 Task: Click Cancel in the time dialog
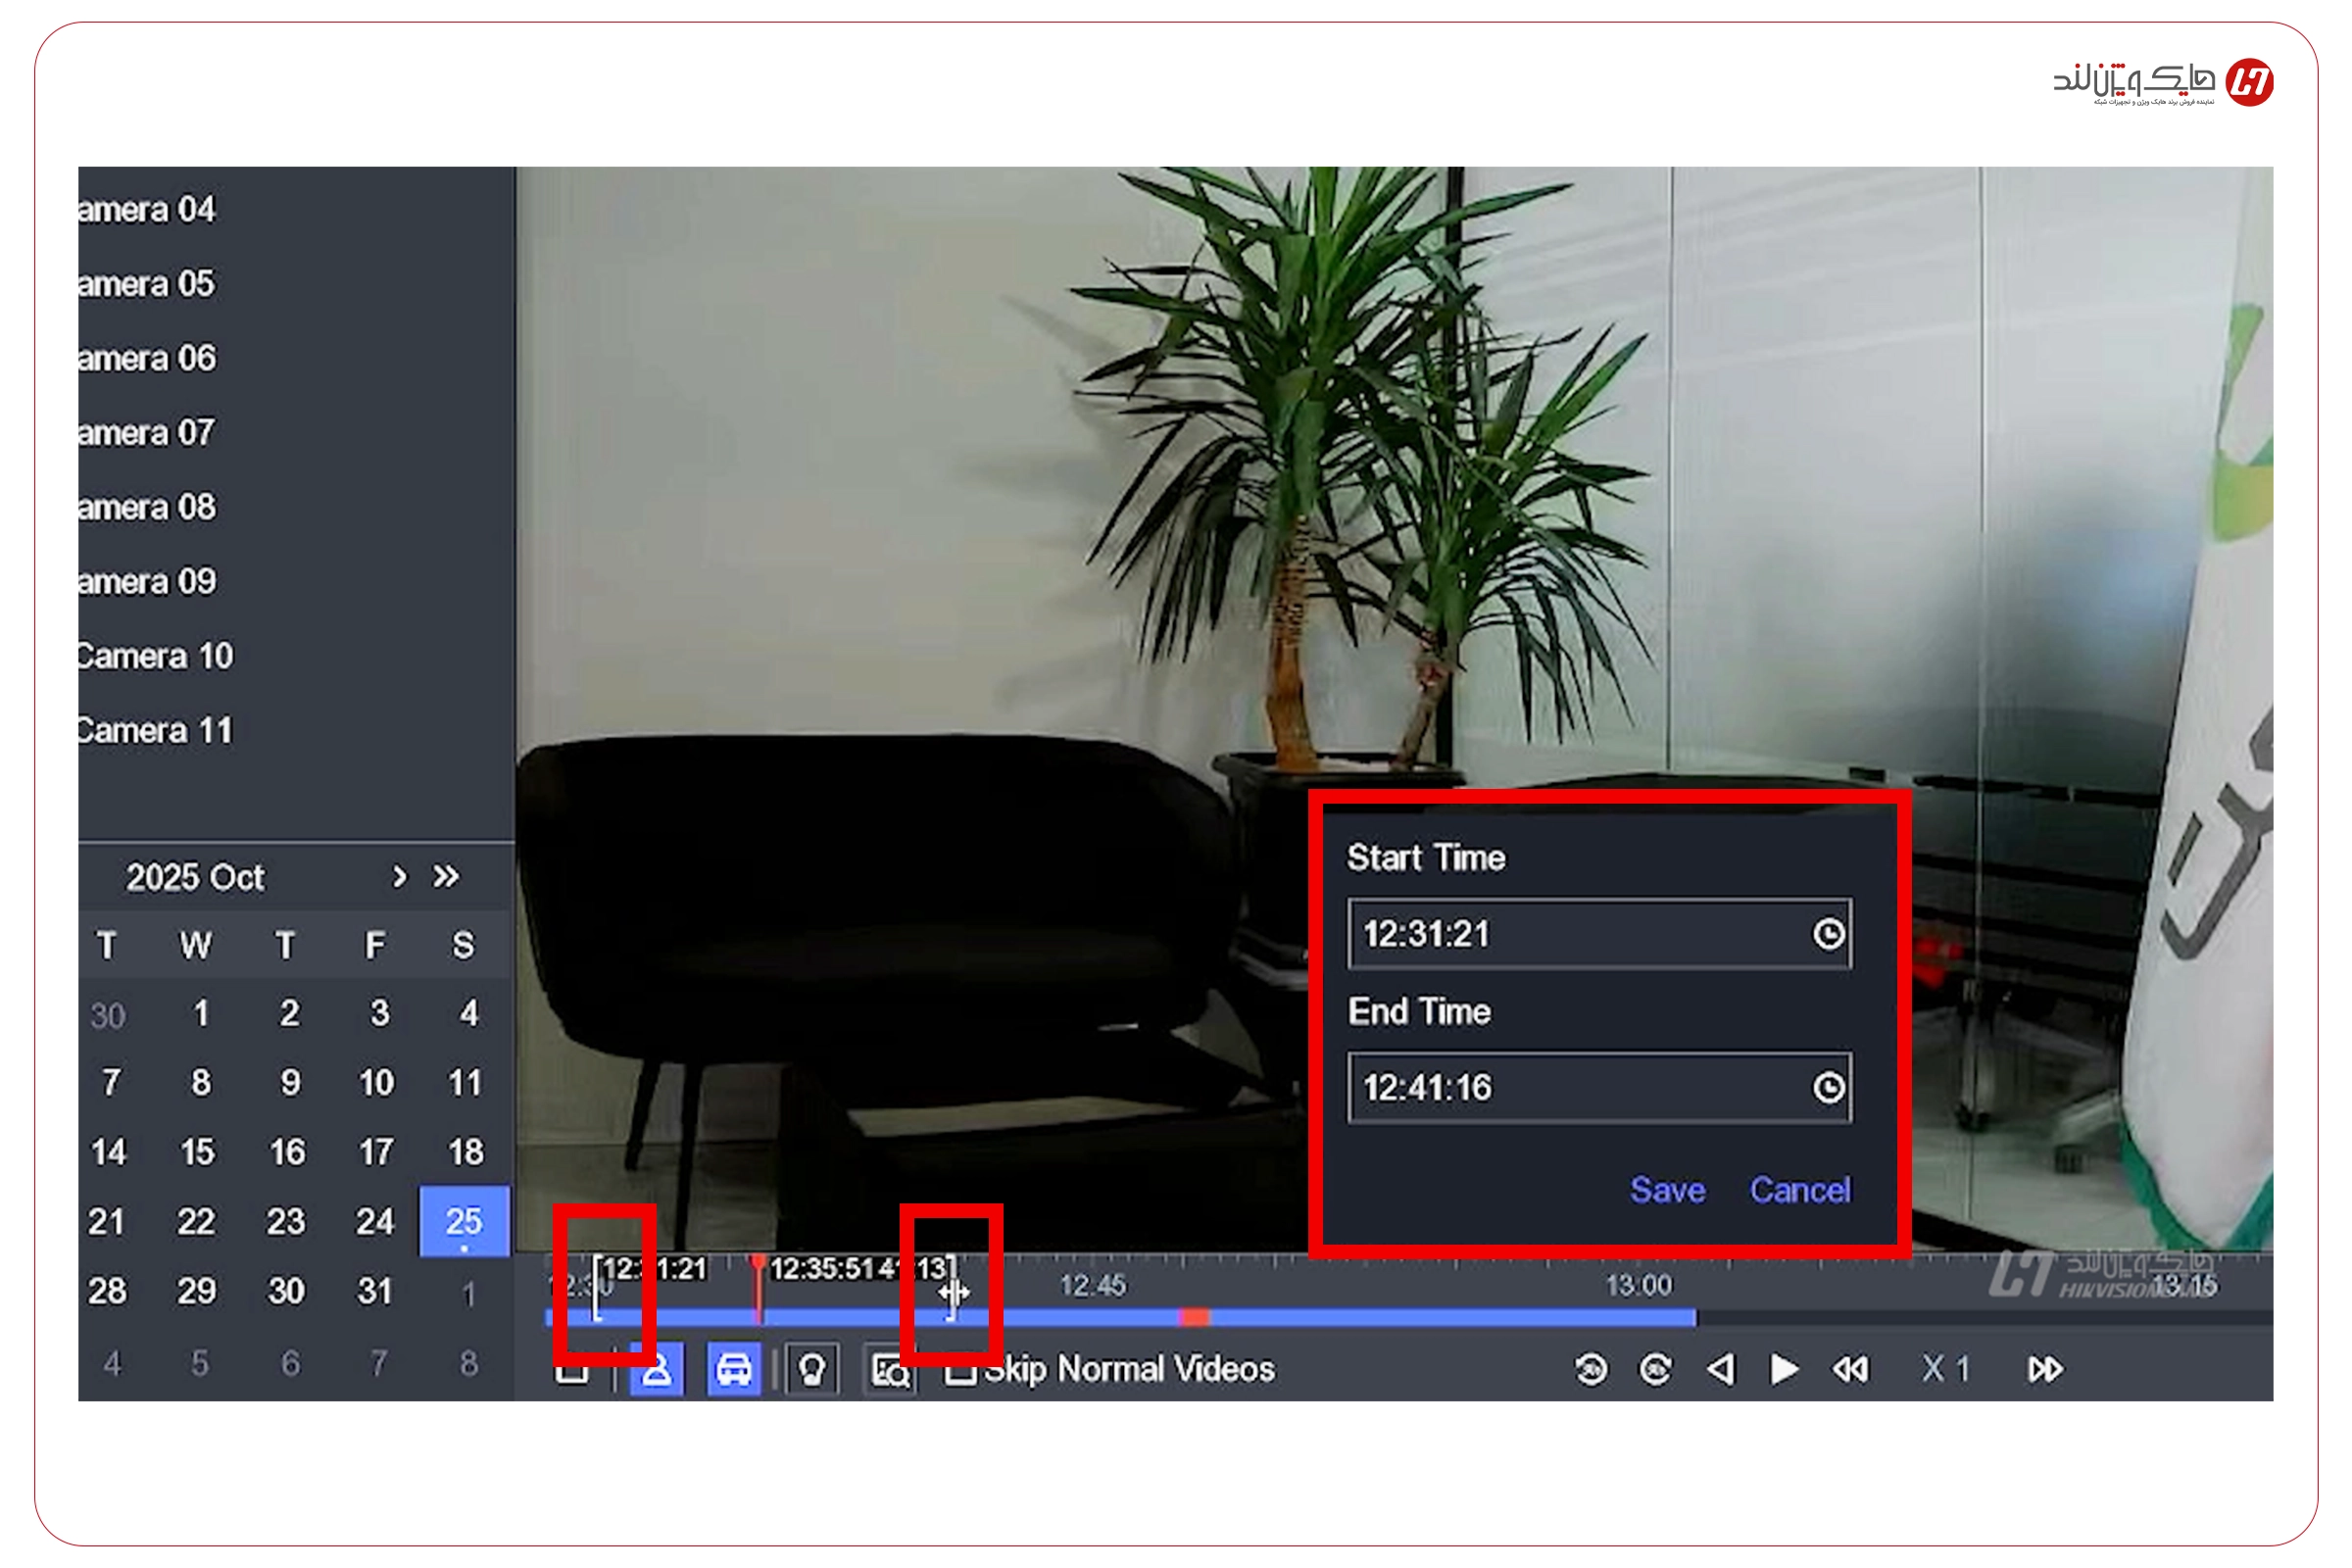[x=1799, y=1190]
